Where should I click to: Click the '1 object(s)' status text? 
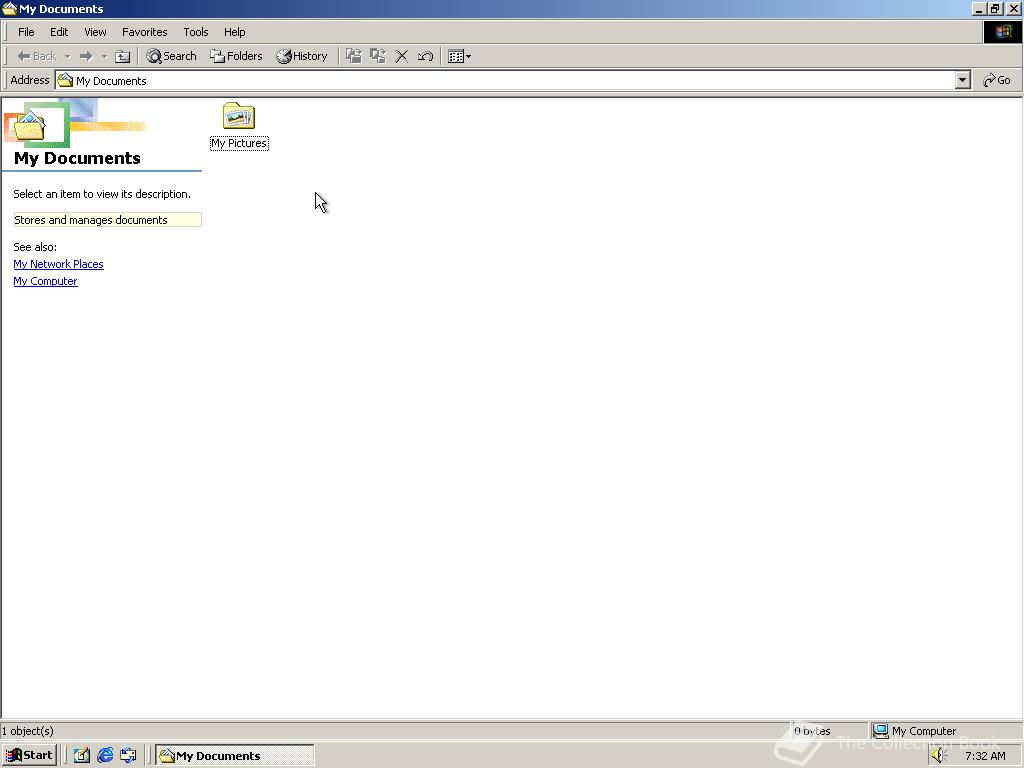pyautogui.click(x=28, y=731)
